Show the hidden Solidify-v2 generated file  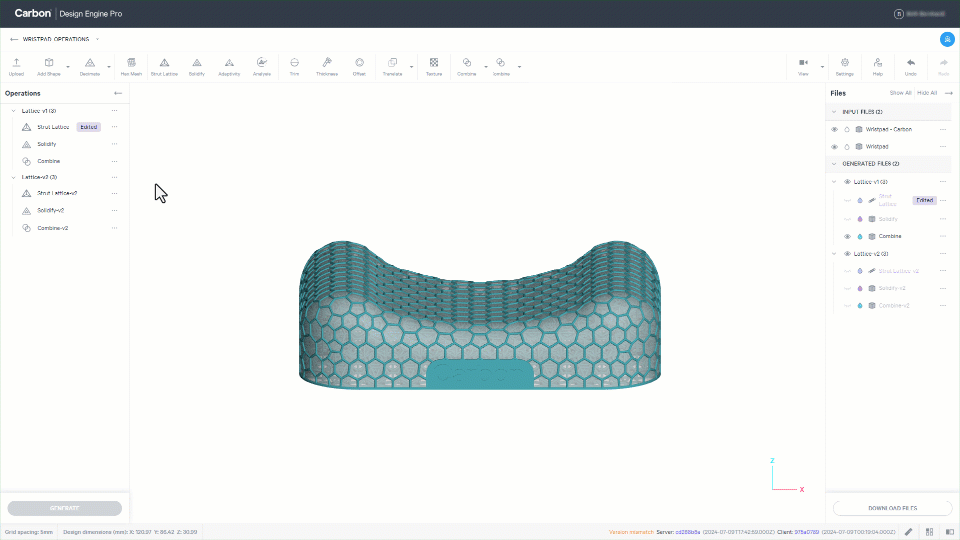(x=848, y=288)
